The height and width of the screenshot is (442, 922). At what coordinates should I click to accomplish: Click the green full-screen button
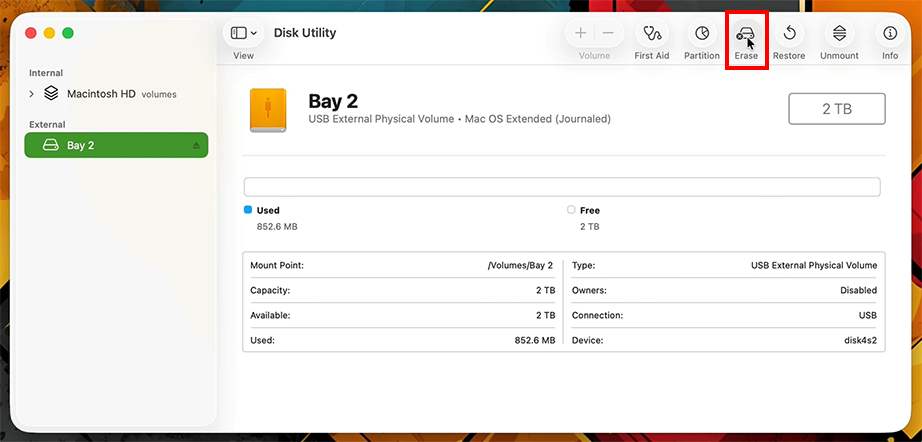68,34
